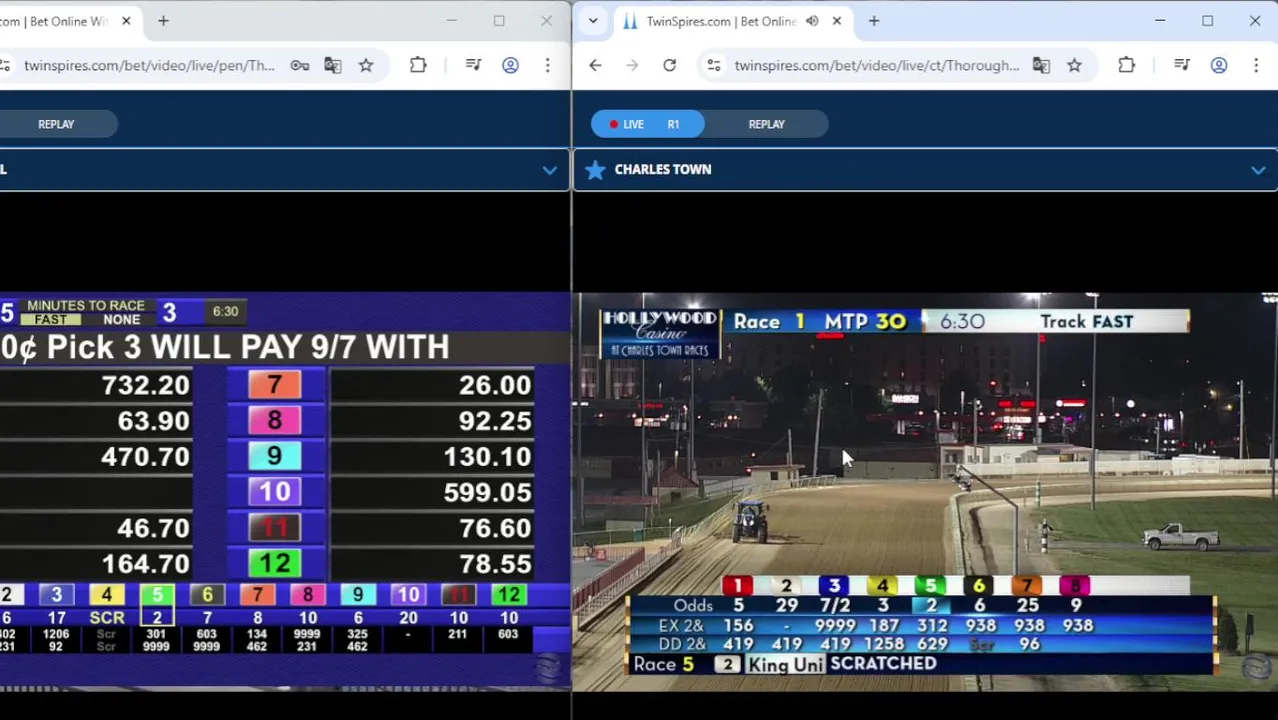Image resolution: width=1278 pixels, height=720 pixels.
Task: Close the tab in the left browser window
Action: tap(126, 21)
